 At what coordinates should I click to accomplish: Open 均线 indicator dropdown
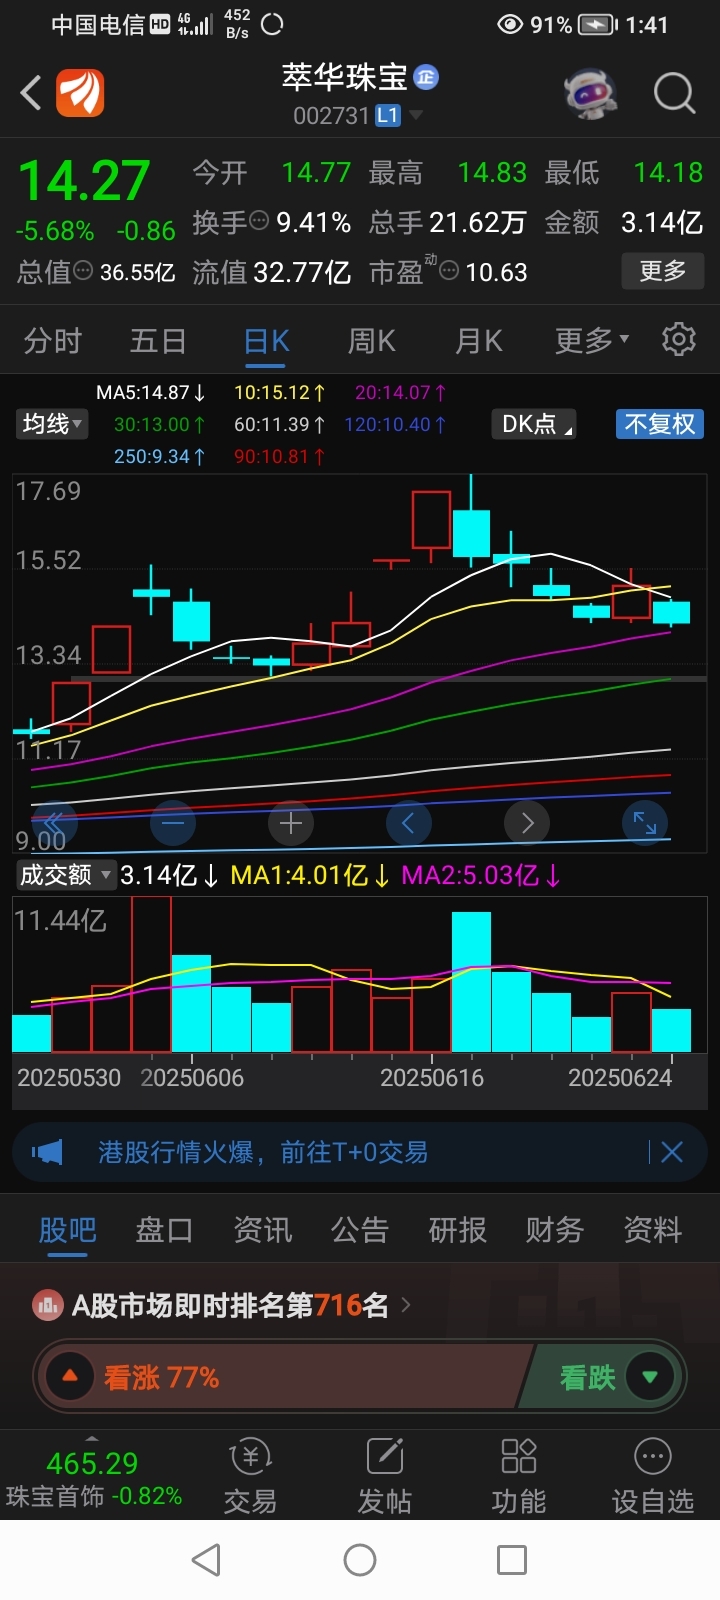(53, 424)
